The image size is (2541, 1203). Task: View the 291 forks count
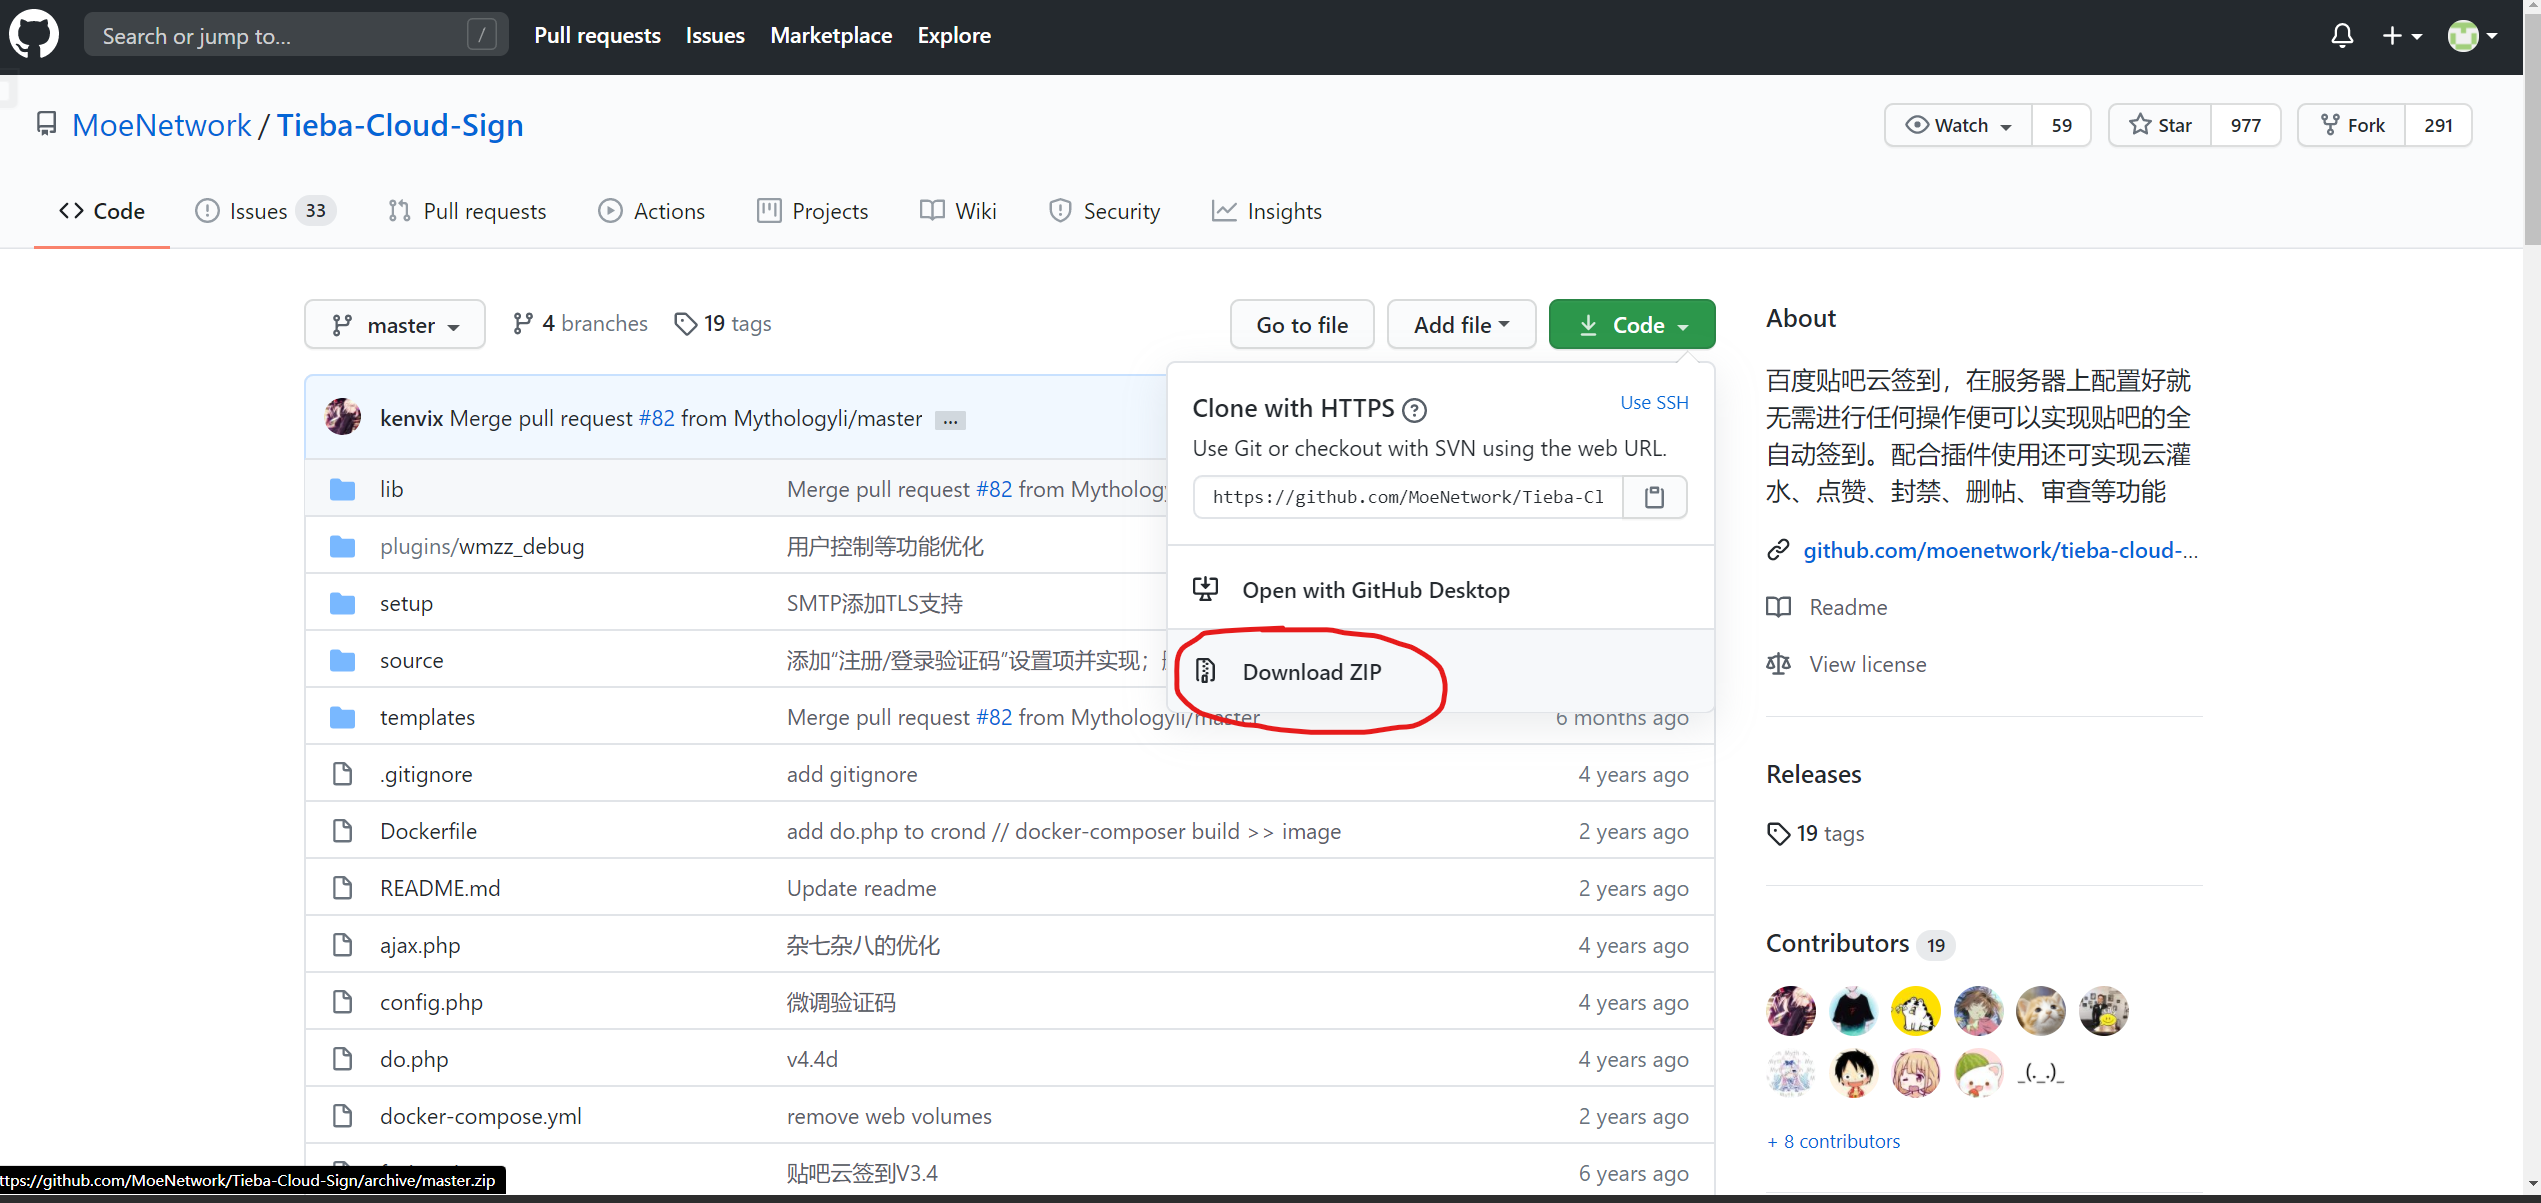pyautogui.click(x=2438, y=125)
